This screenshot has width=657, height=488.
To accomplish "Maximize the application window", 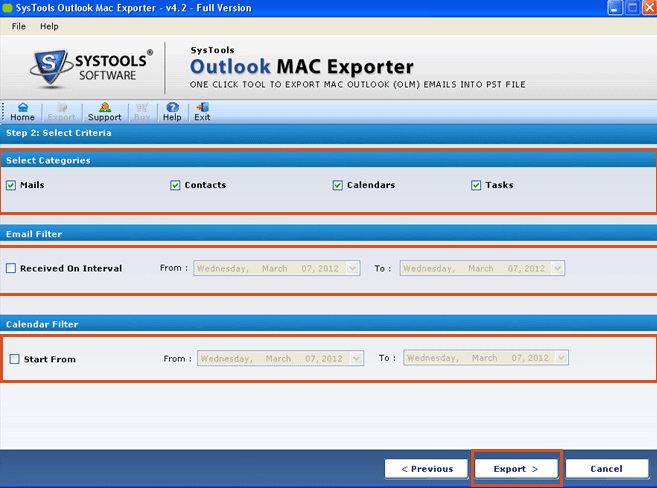I will [x=632, y=8].
